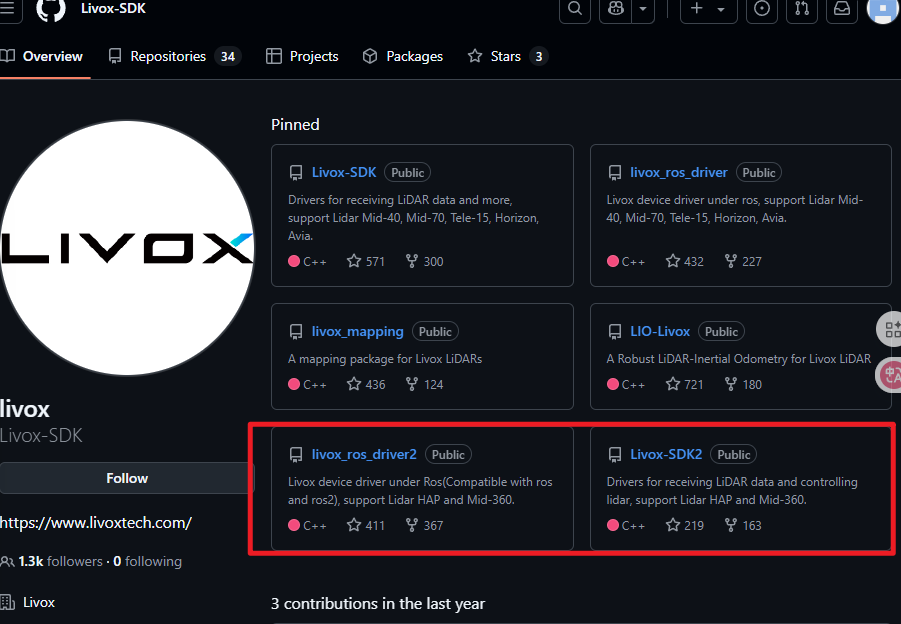901x624 pixels.
Task: Open the livox_mapping repository link
Action: pyautogui.click(x=357, y=332)
